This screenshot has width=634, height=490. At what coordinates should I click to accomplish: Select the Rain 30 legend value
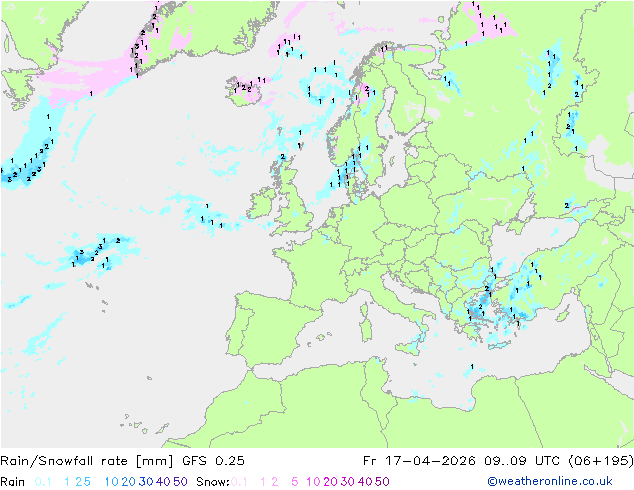(146, 482)
